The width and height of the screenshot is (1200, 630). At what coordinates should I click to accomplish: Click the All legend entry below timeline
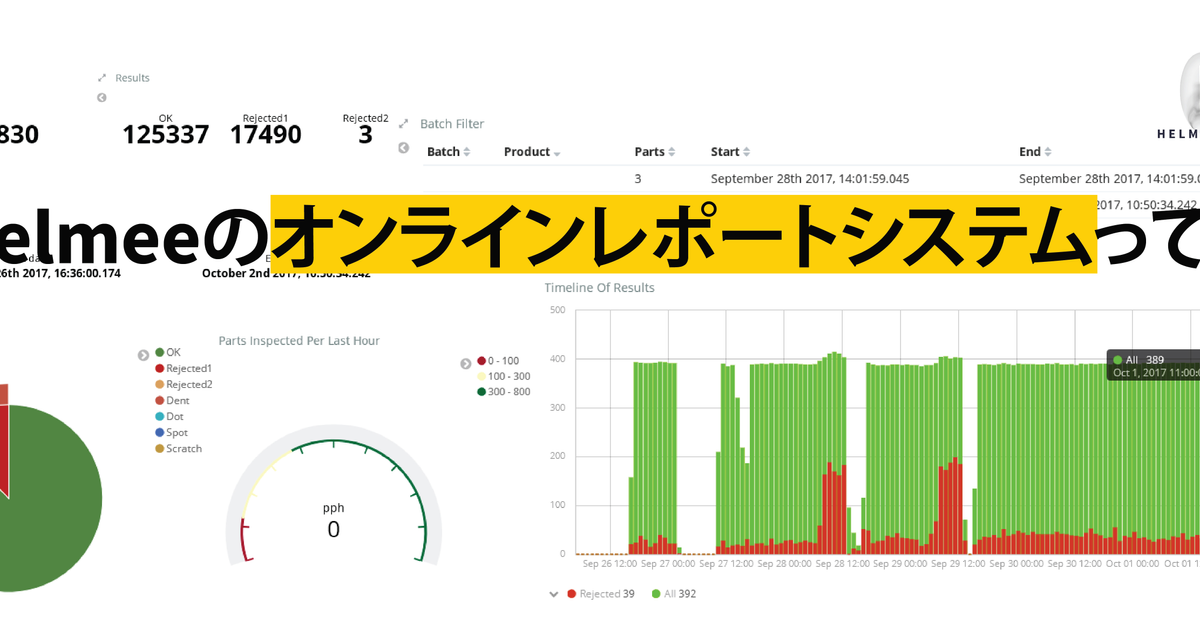(674, 594)
